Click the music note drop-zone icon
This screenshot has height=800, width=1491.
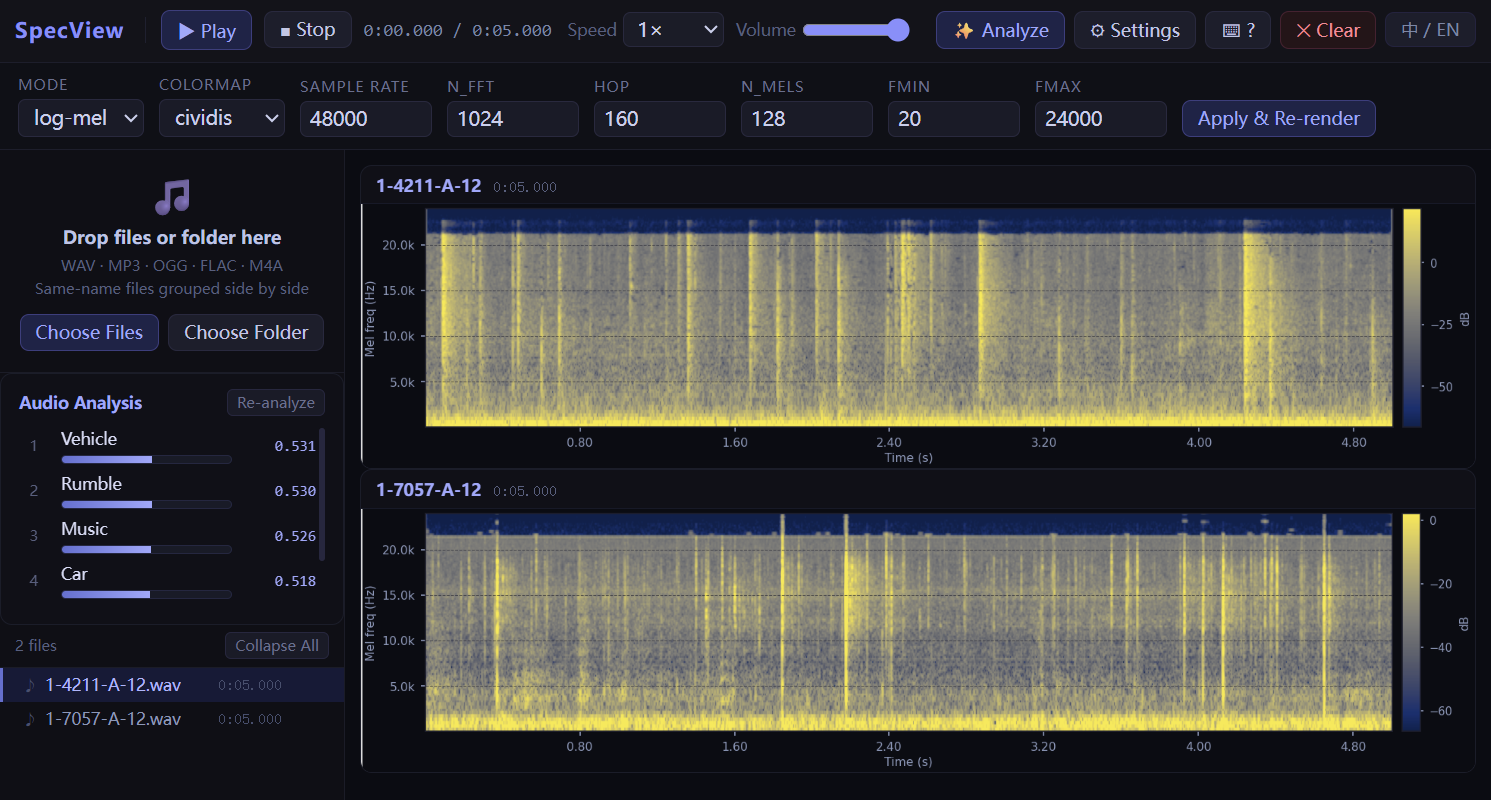point(172,197)
